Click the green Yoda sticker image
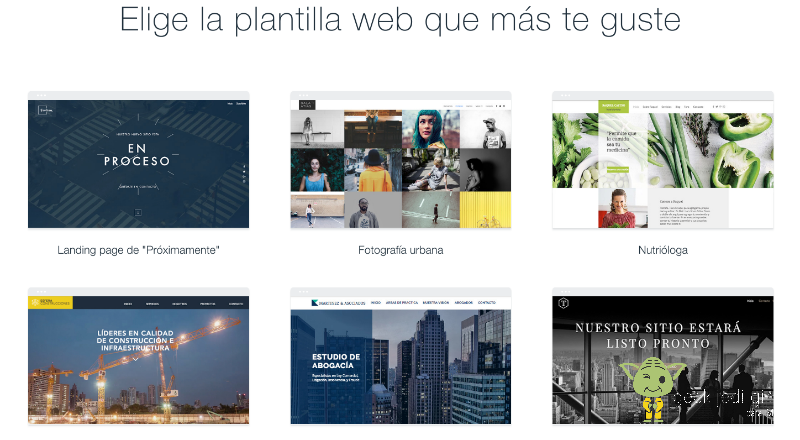The width and height of the screenshot is (800, 440). (x=652, y=388)
